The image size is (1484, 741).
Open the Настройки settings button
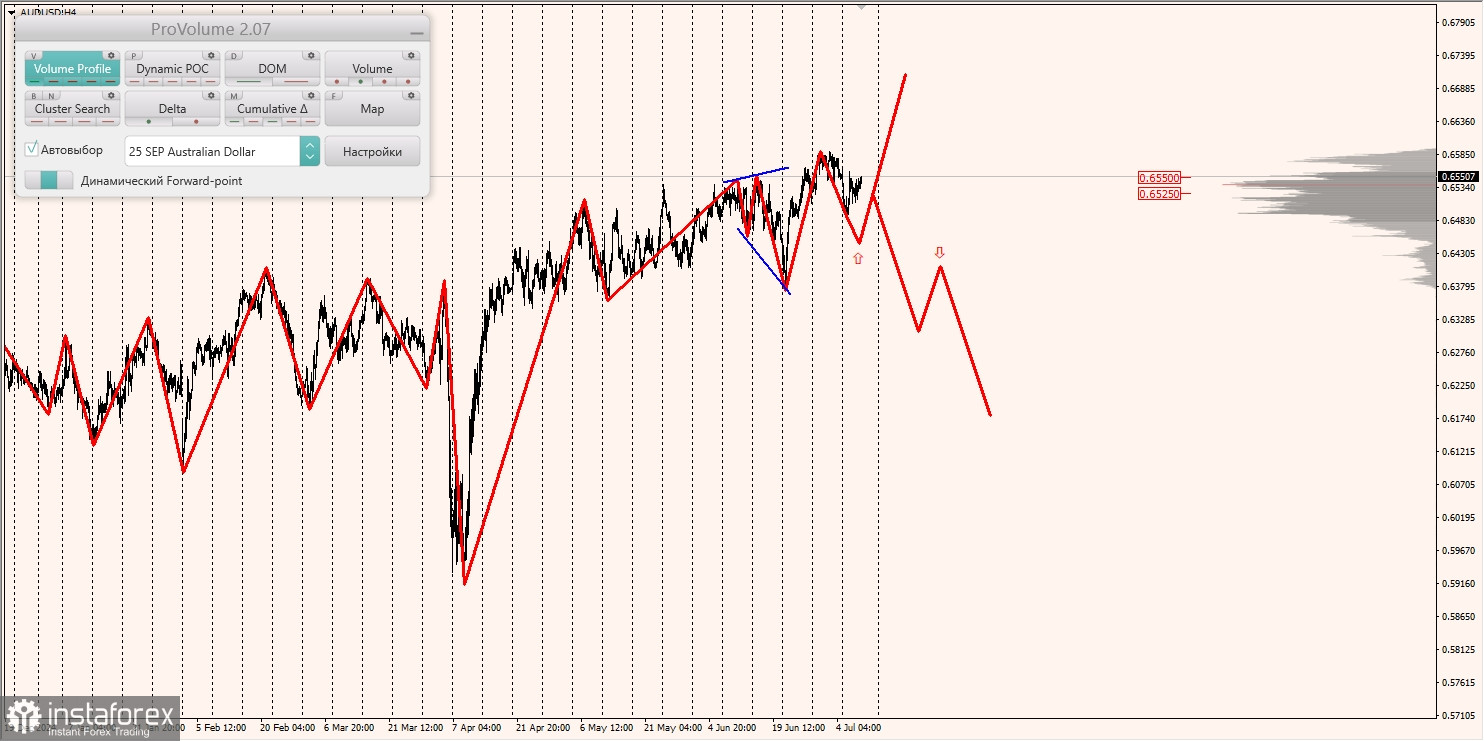(x=372, y=151)
